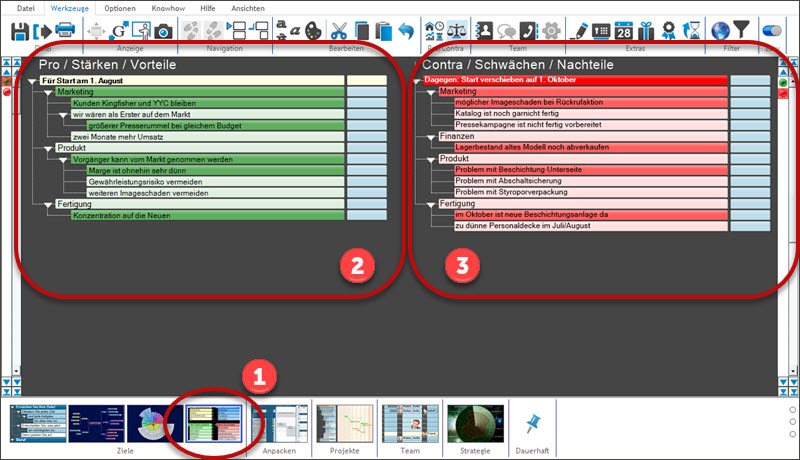The width and height of the screenshot is (800, 460).
Task: Click the funnel filter icon
Action: 740,31
